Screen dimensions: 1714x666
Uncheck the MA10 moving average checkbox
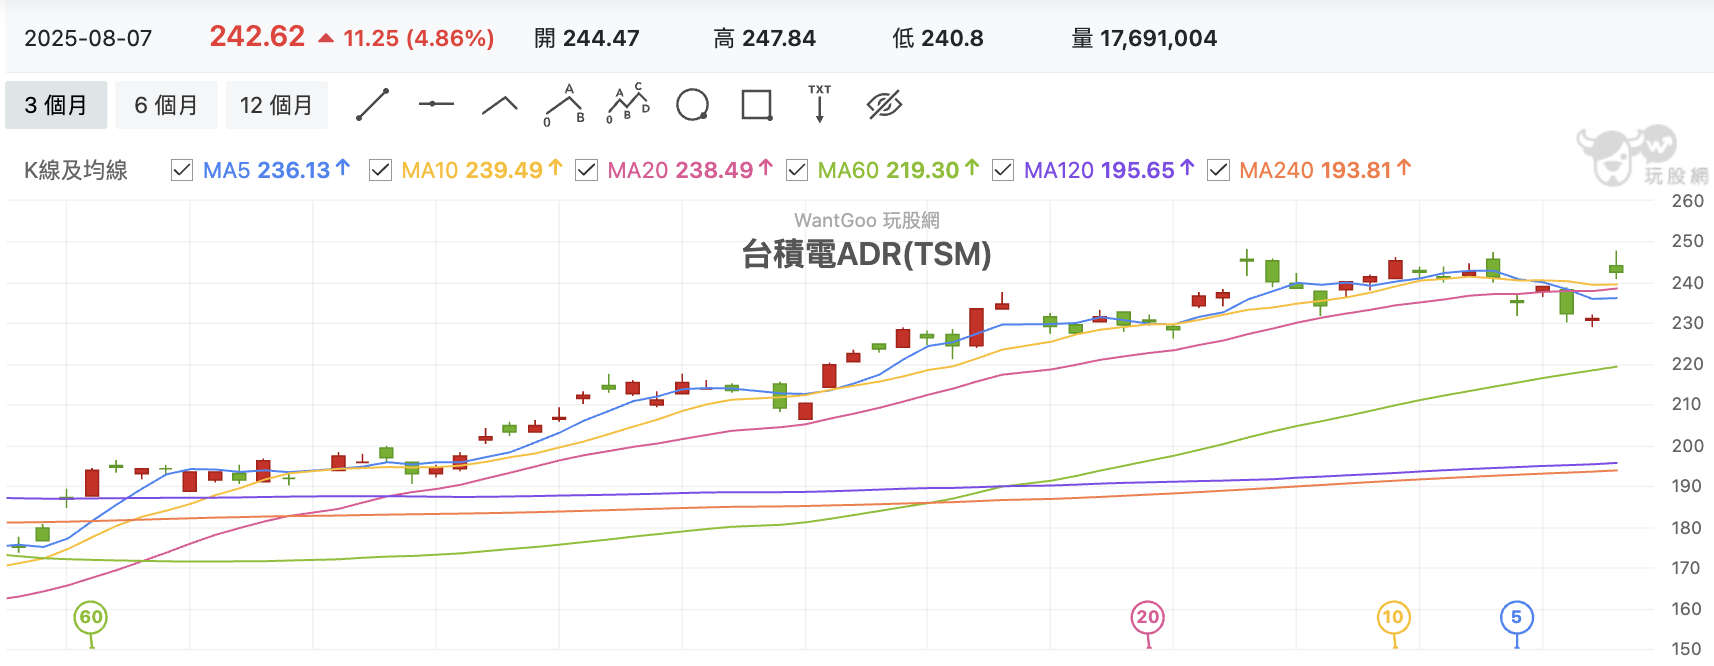[380, 170]
